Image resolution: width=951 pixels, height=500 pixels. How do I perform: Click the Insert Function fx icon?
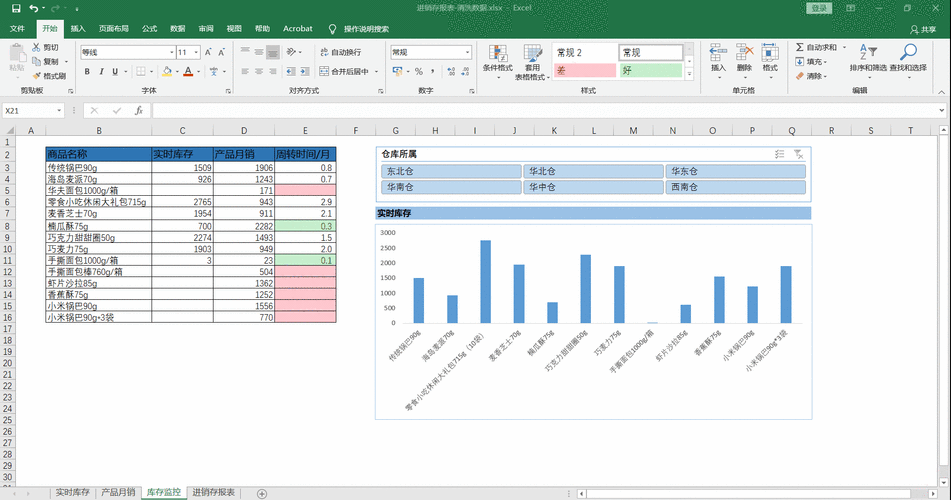138,110
